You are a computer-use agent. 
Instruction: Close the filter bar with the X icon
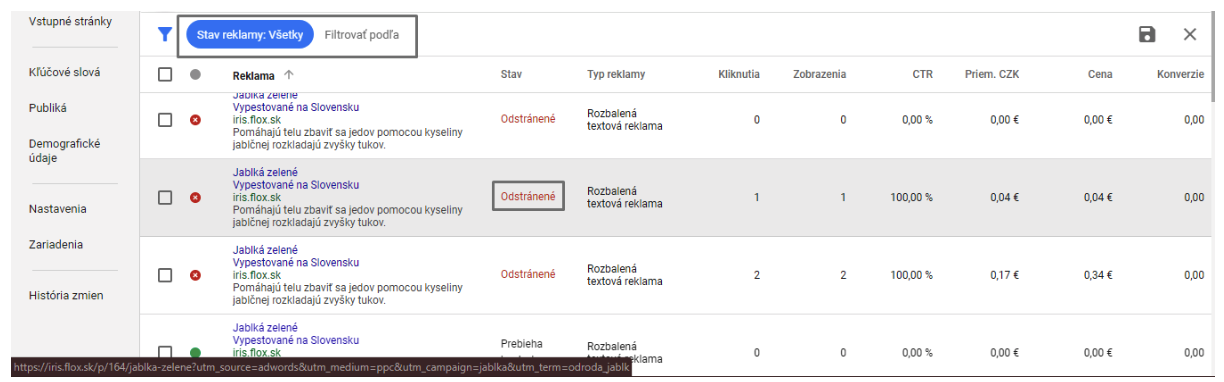pyautogui.click(x=1190, y=34)
